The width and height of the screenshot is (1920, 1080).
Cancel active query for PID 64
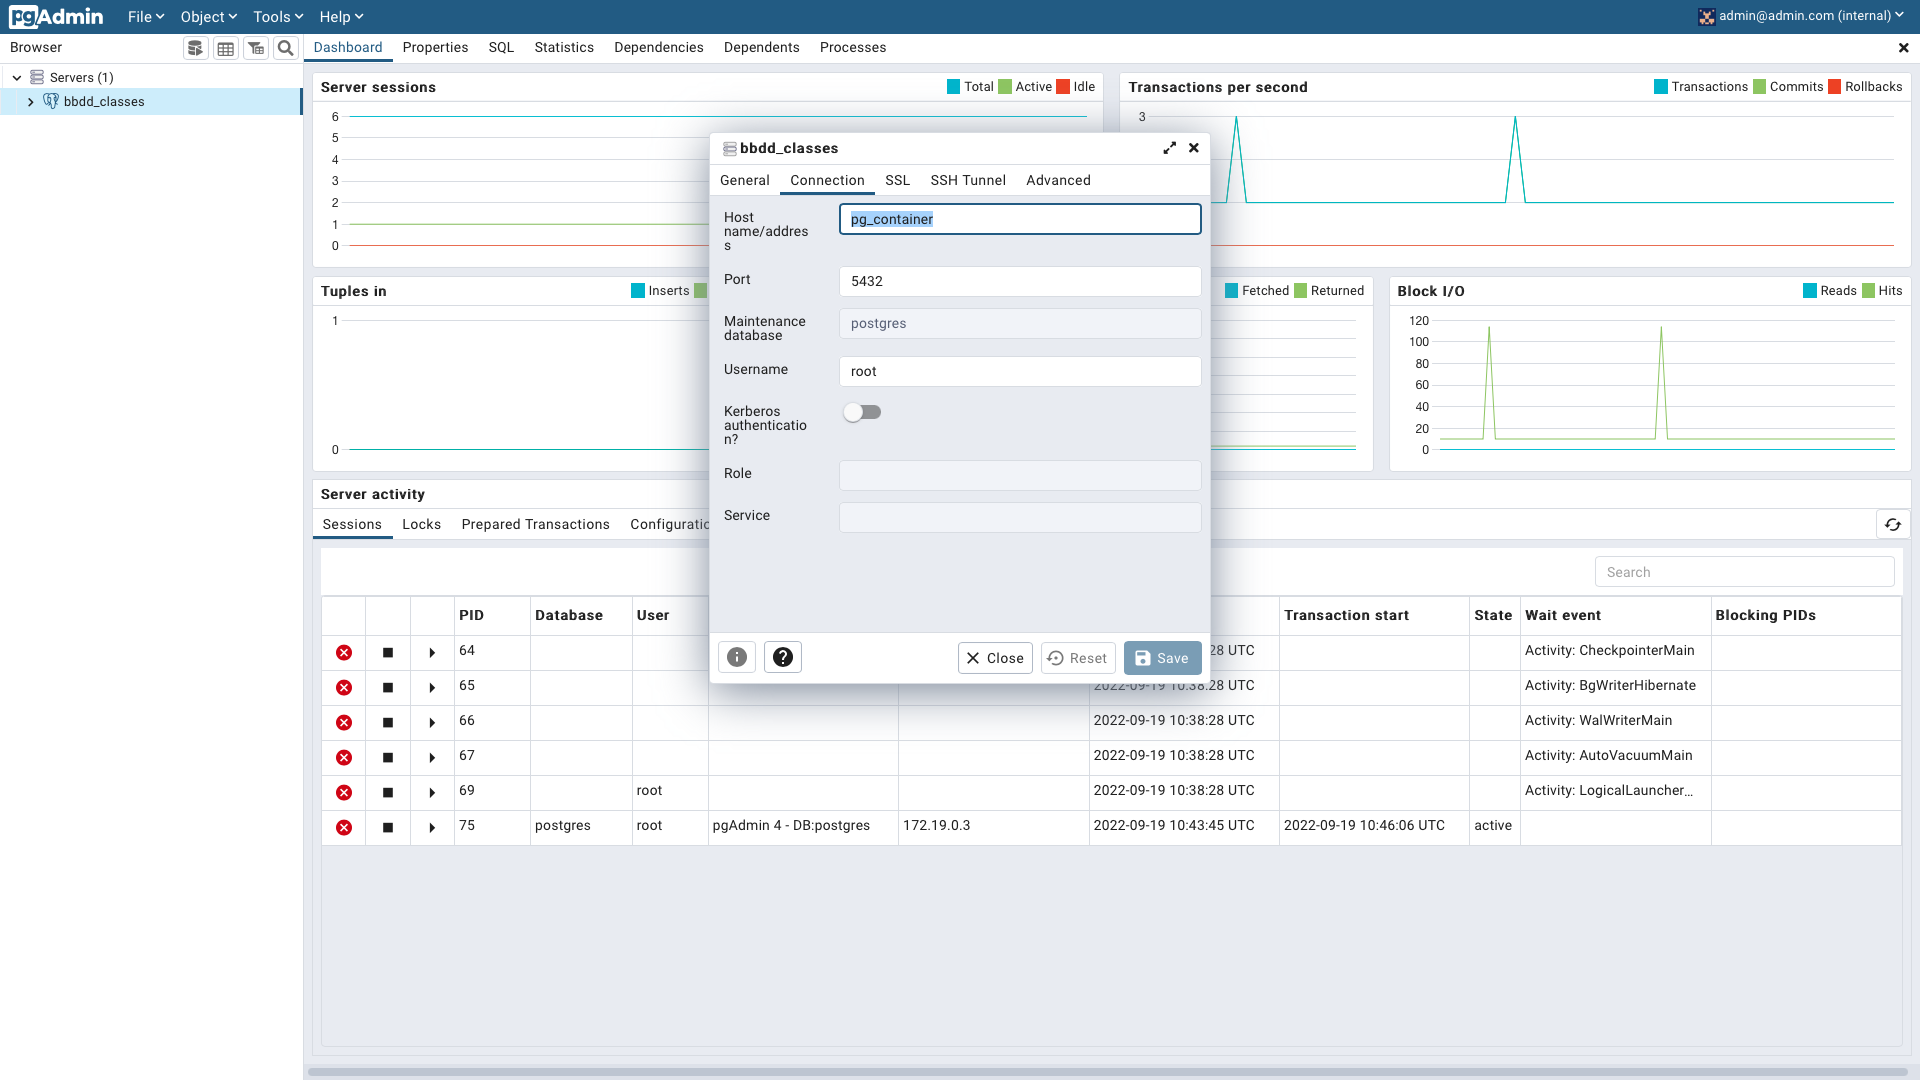[388, 653]
